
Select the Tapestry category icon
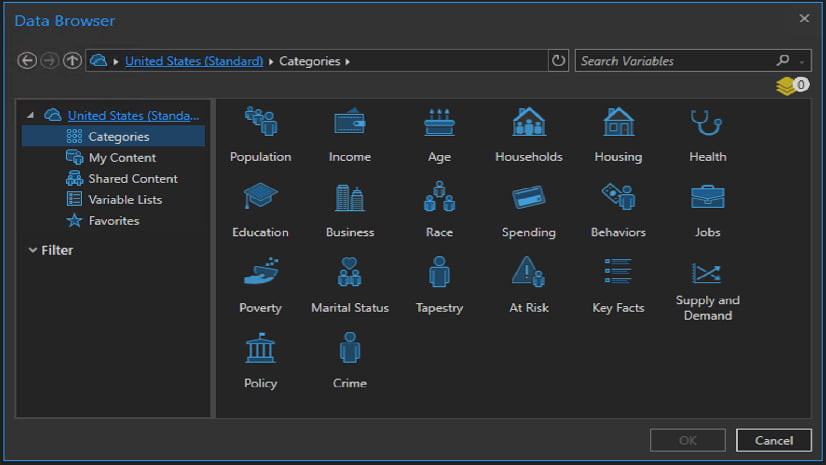(439, 273)
